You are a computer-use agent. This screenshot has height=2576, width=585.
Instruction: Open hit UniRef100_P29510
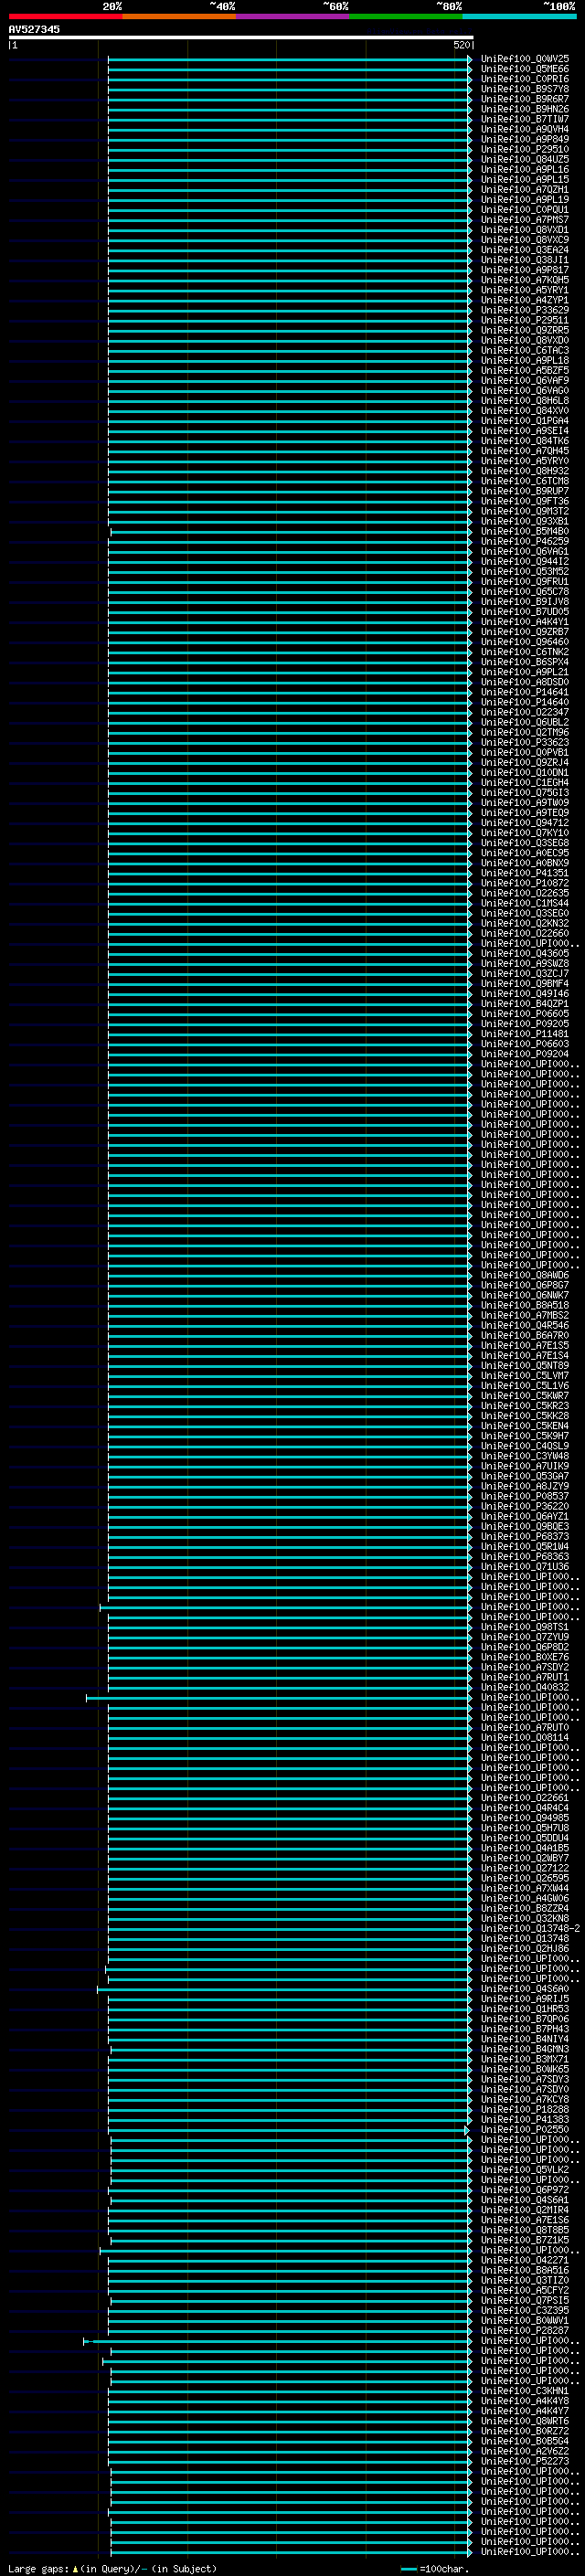pos(525,149)
